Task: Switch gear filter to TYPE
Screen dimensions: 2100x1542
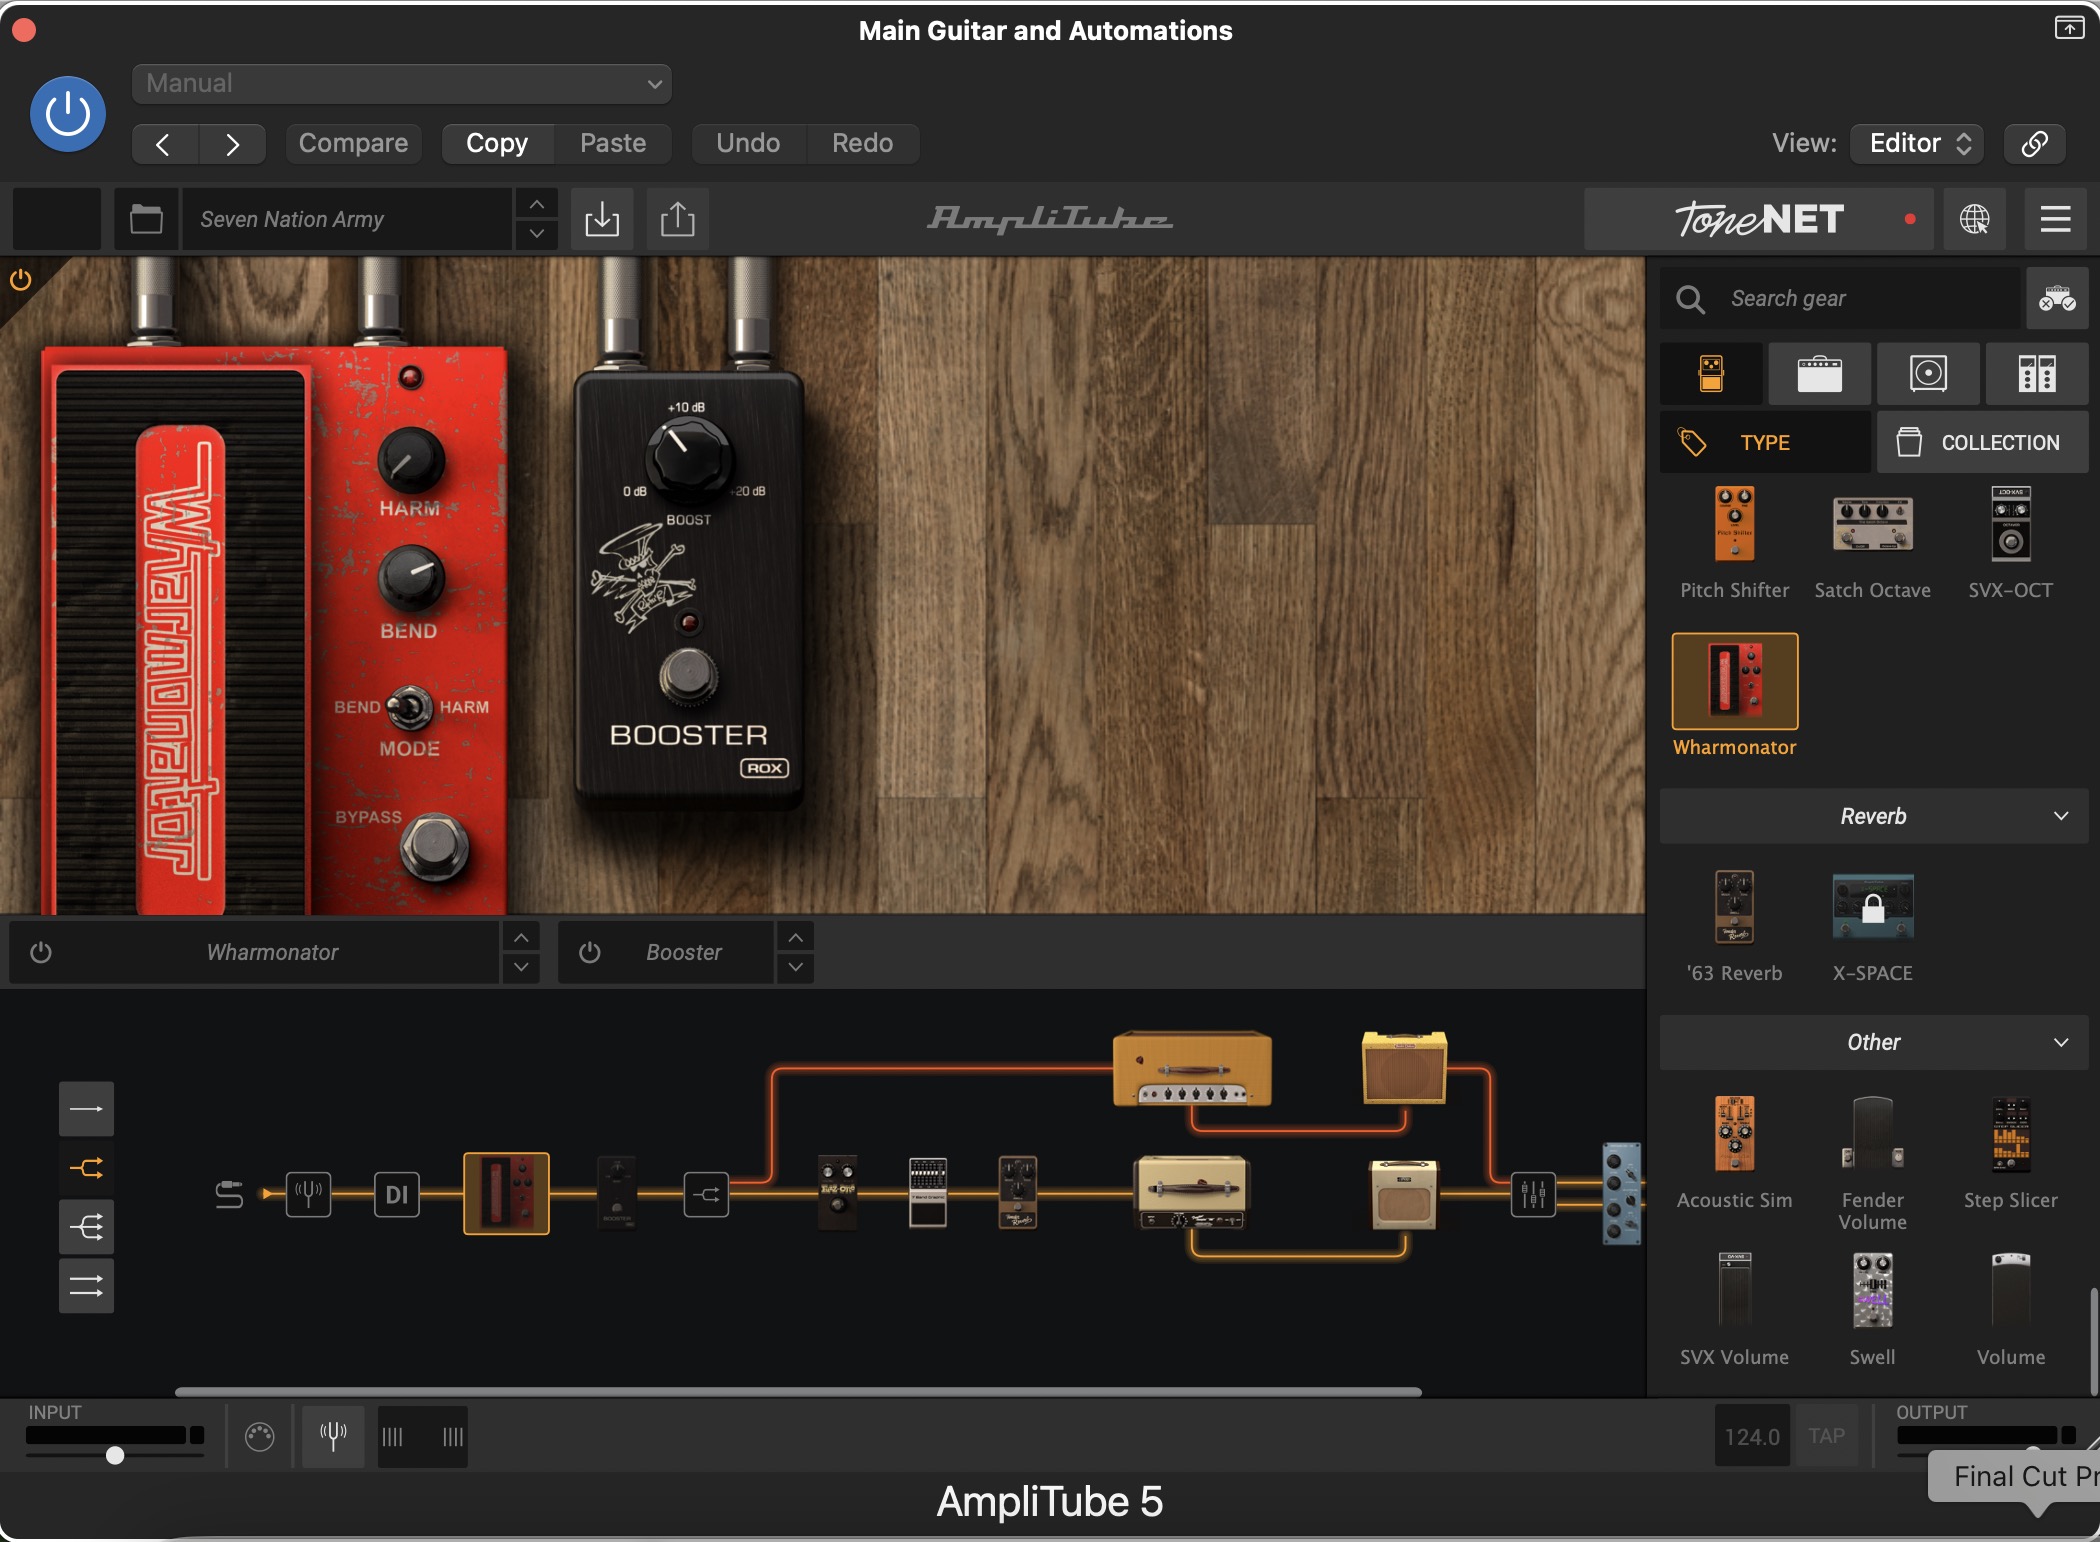Action: click(x=1765, y=442)
